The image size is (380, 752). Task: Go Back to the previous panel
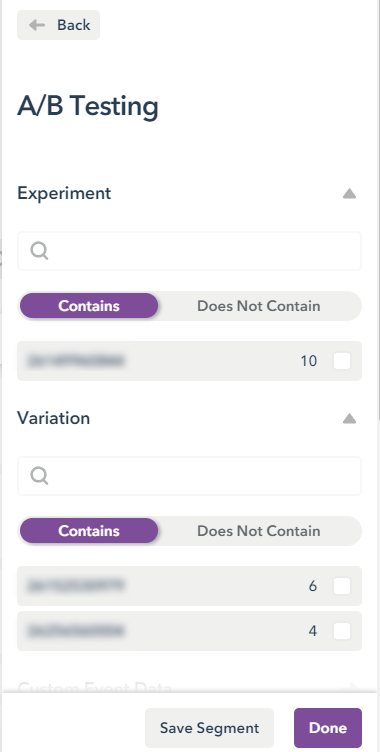(59, 25)
